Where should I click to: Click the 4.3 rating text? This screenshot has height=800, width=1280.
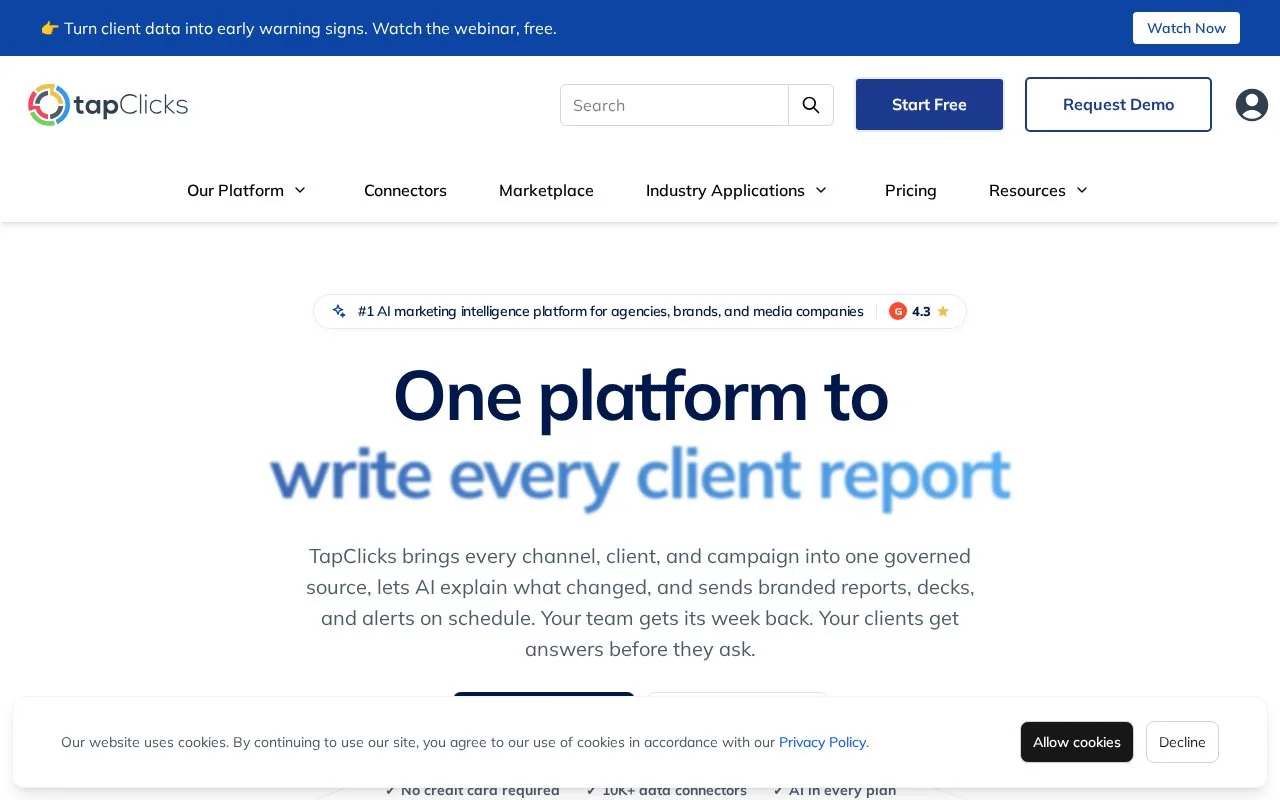tap(921, 311)
